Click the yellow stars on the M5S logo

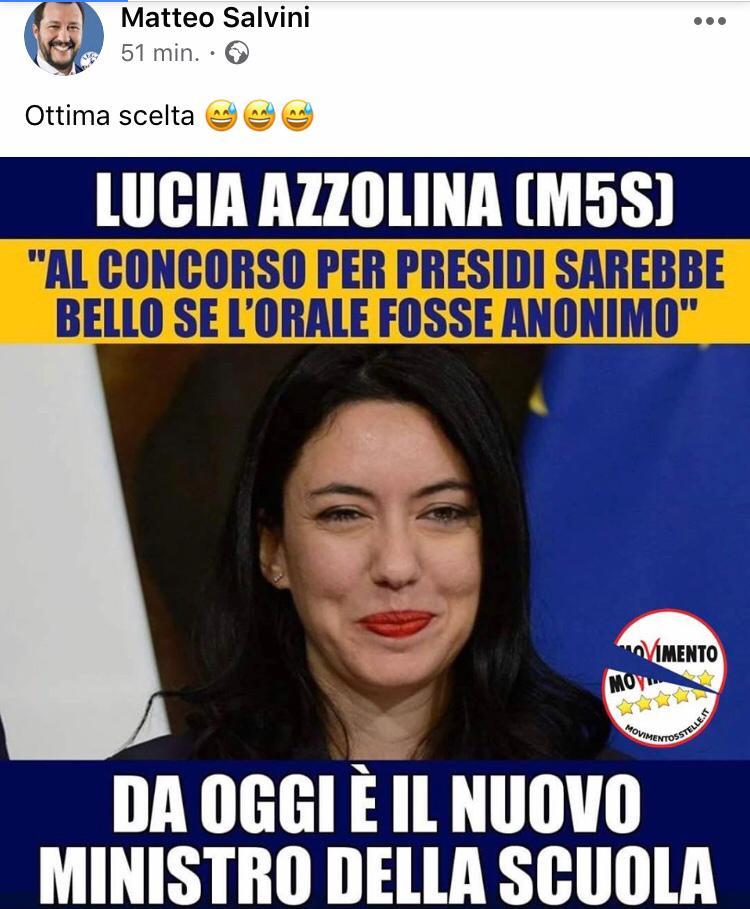coord(664,695)
